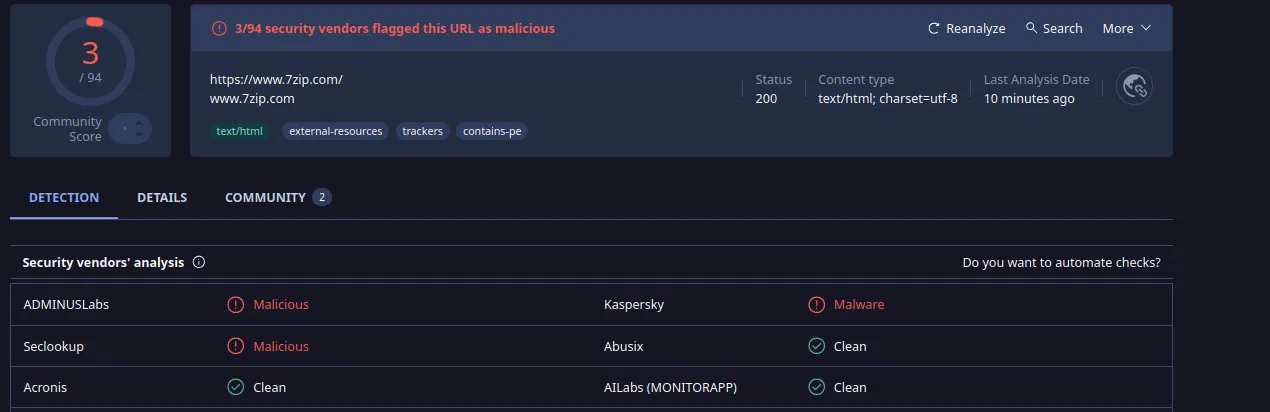Click the ADMINUSLabs Malicious warning icon
Image resolution: width=1270 pixels, height=412 pixels.
pyautogui.click(x=235, y=305)
